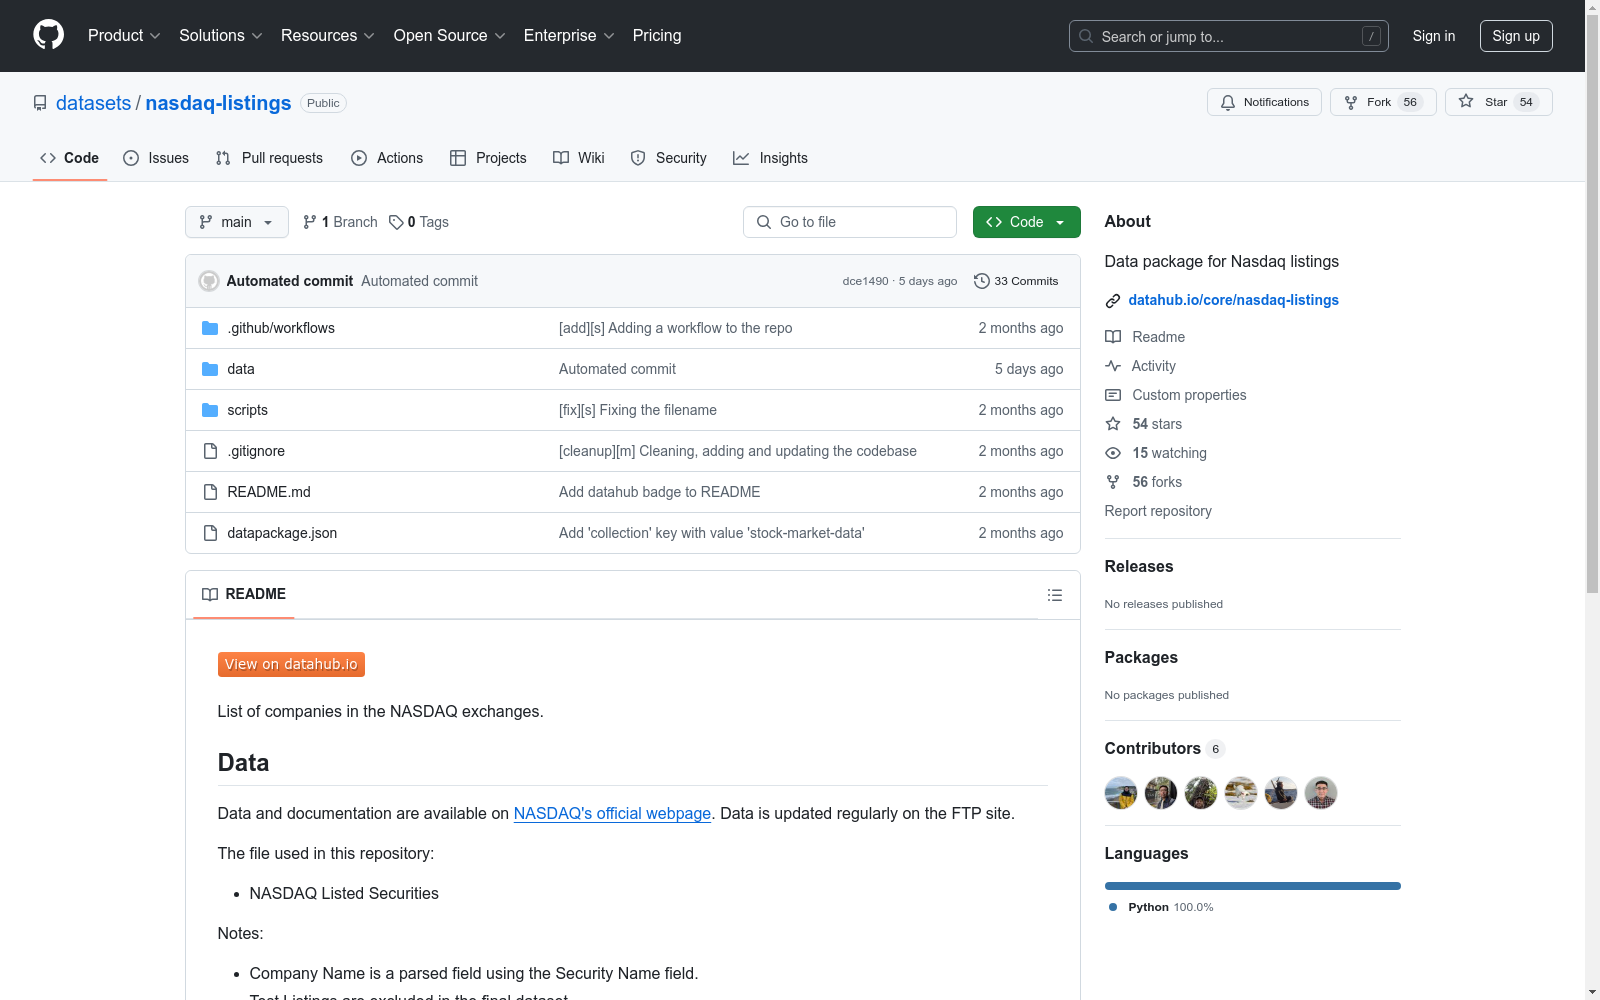This screenshot has width=1600, height=1000.
Task: Open the 1 Branch link
Action: click(x=340, y=222)
